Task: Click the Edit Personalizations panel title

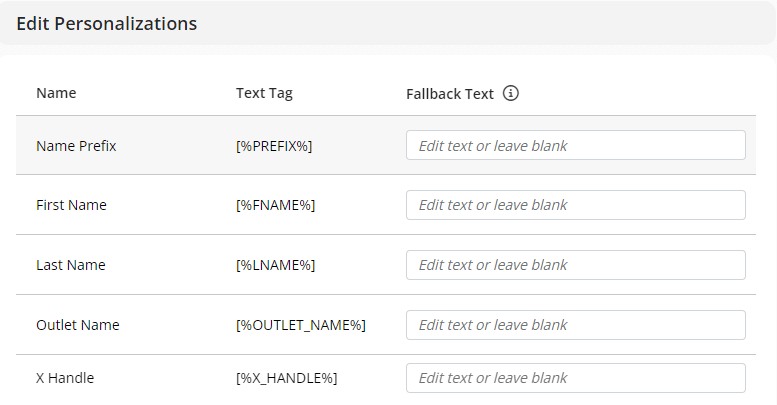Action: pos(106,24)
